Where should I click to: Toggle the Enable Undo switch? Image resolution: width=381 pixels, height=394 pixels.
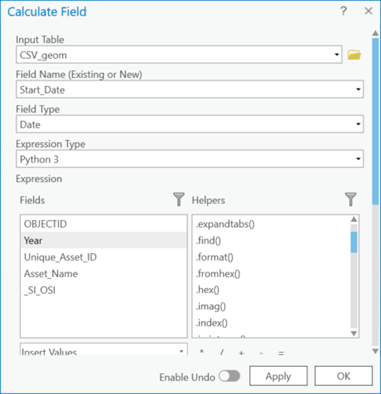click(x=229, y=376)
